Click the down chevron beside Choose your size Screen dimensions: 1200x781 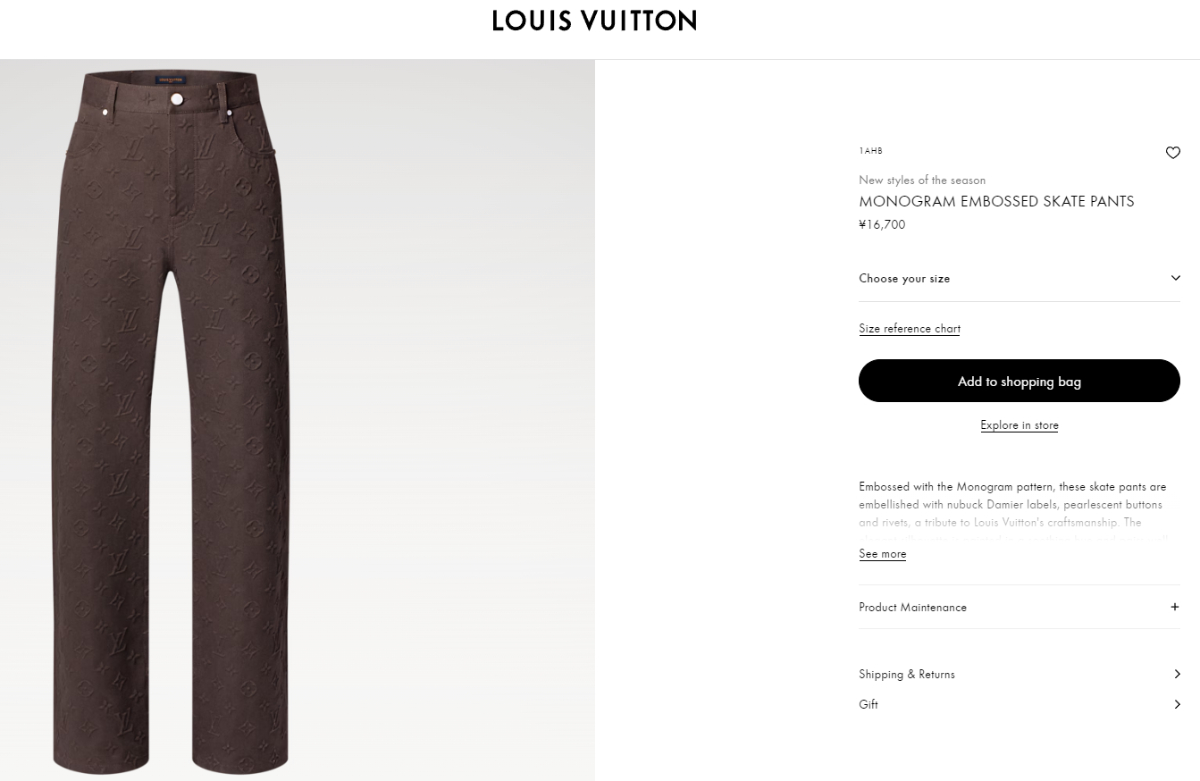coord(1175,278)
